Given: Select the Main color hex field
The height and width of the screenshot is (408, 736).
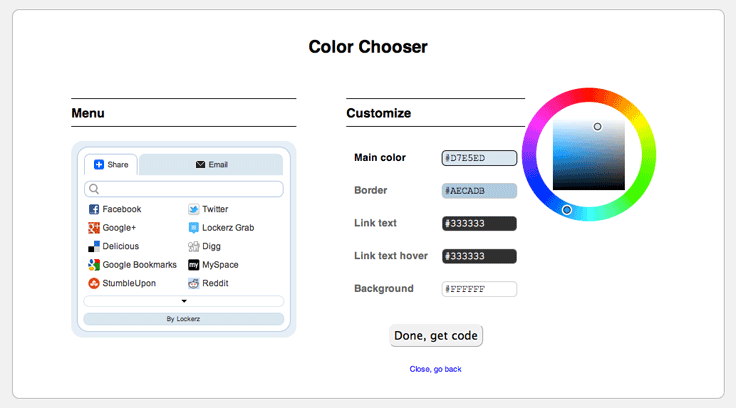Looking at the screenshot, I should [x=479, y=158].
